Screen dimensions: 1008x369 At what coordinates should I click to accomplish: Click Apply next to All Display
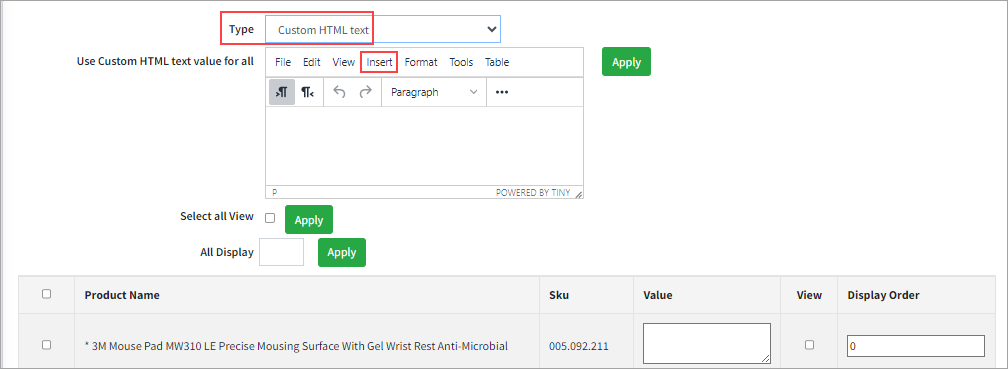[341, 252]
